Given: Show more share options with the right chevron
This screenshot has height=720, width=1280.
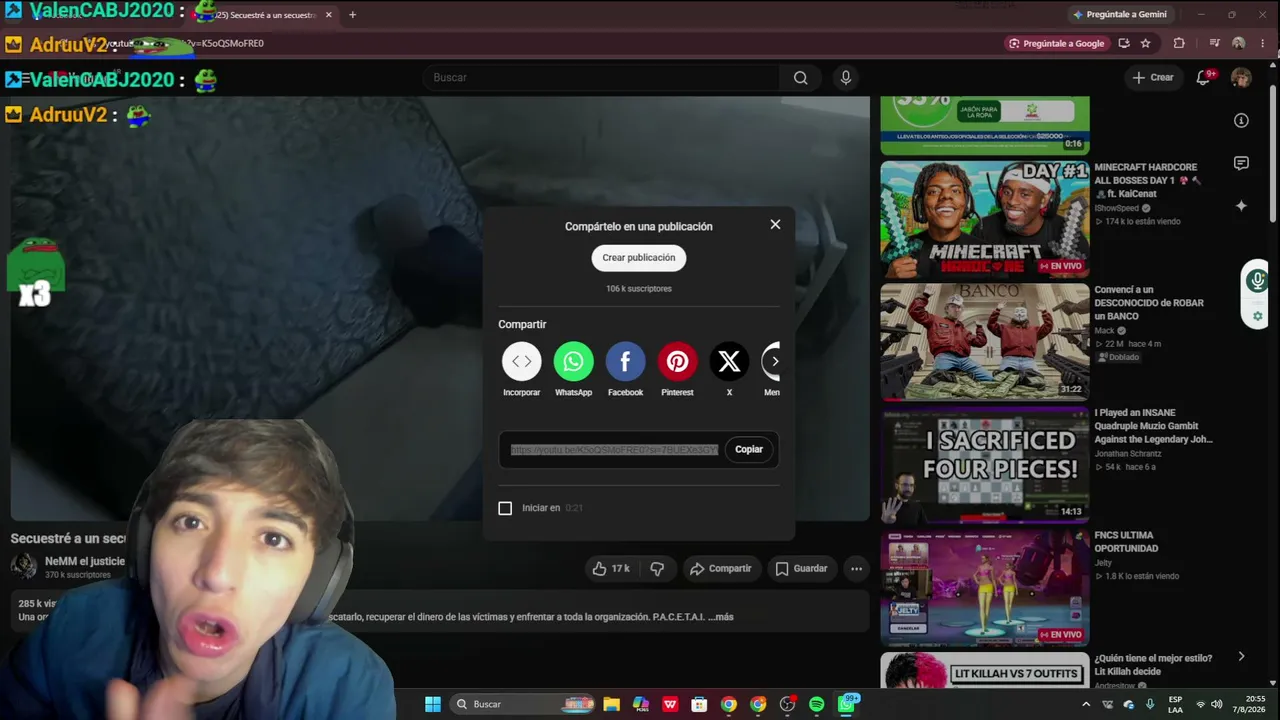Looking at the screenshot, I should (774, 361).
